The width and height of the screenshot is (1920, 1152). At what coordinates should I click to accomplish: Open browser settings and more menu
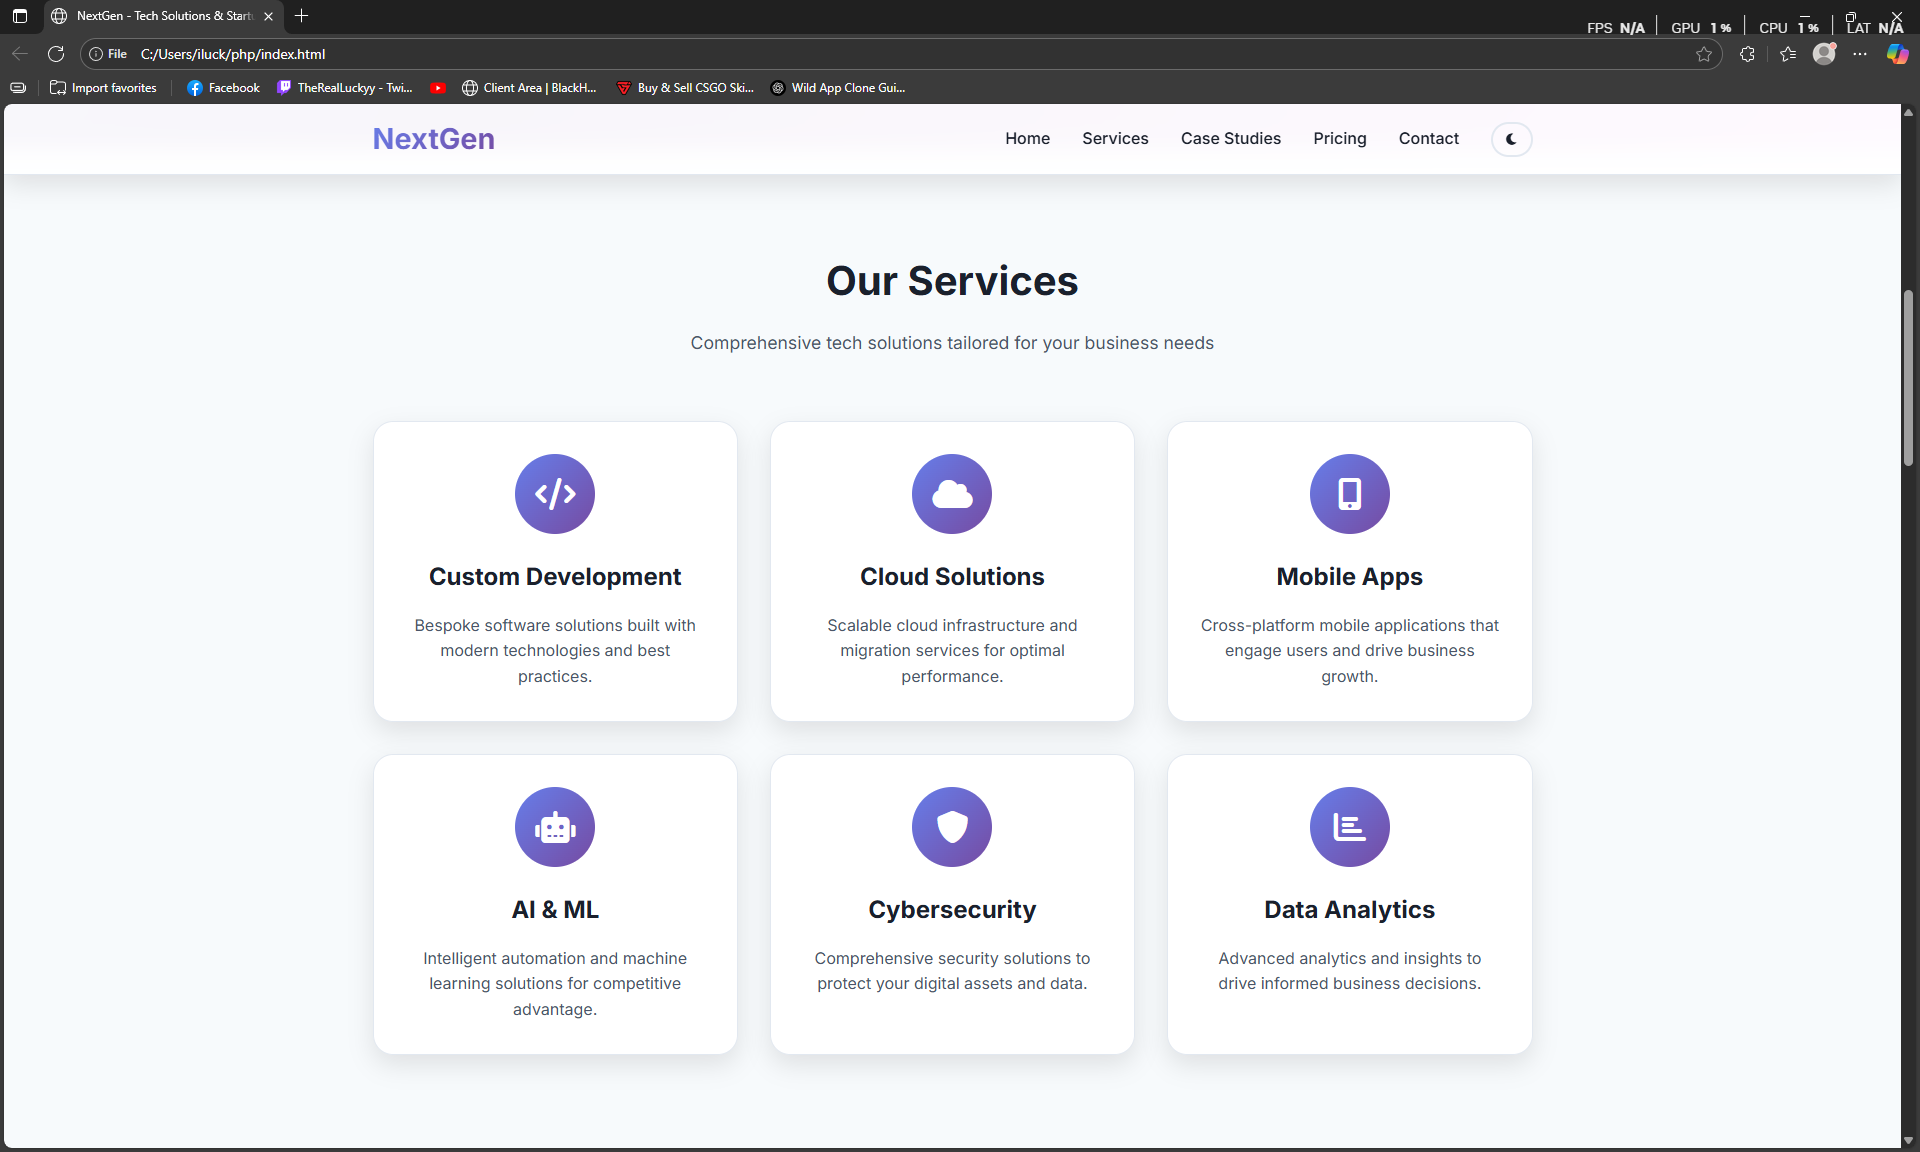pos(1860,54)
